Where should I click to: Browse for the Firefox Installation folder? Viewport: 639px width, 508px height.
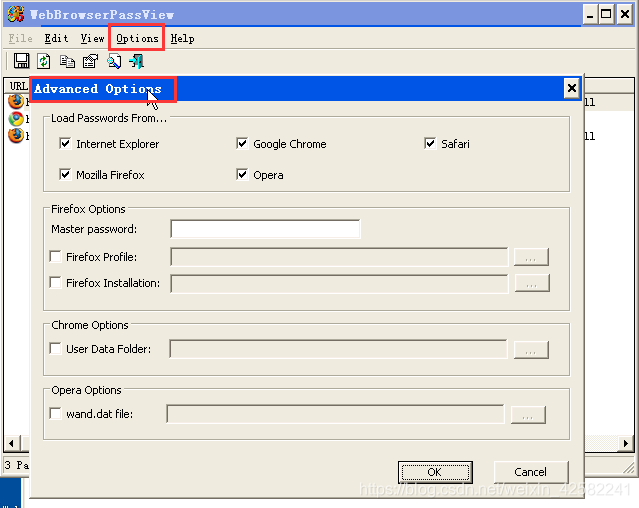(x=532, y=283)
